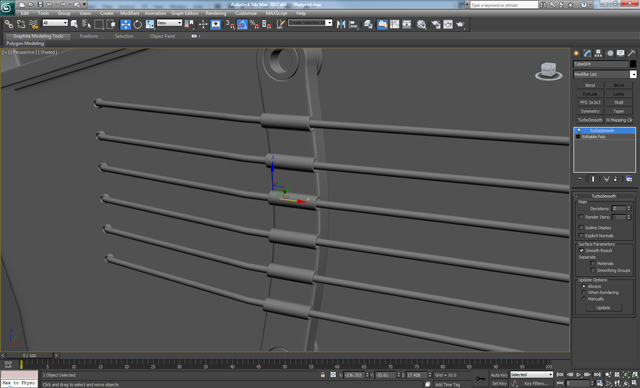Open the Rendering menu
Image resolution: width=640 pixels, height=388 pixels.
pos(216,13)
